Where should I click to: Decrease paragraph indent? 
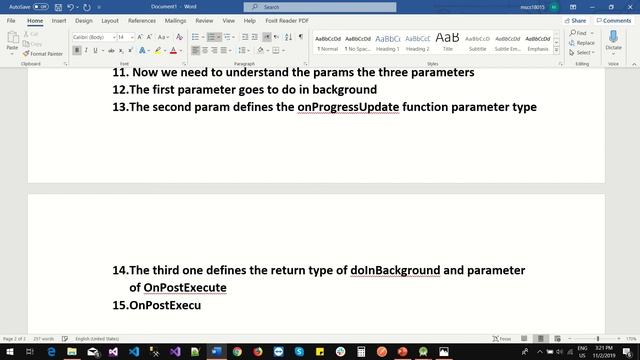click(244, 37)
